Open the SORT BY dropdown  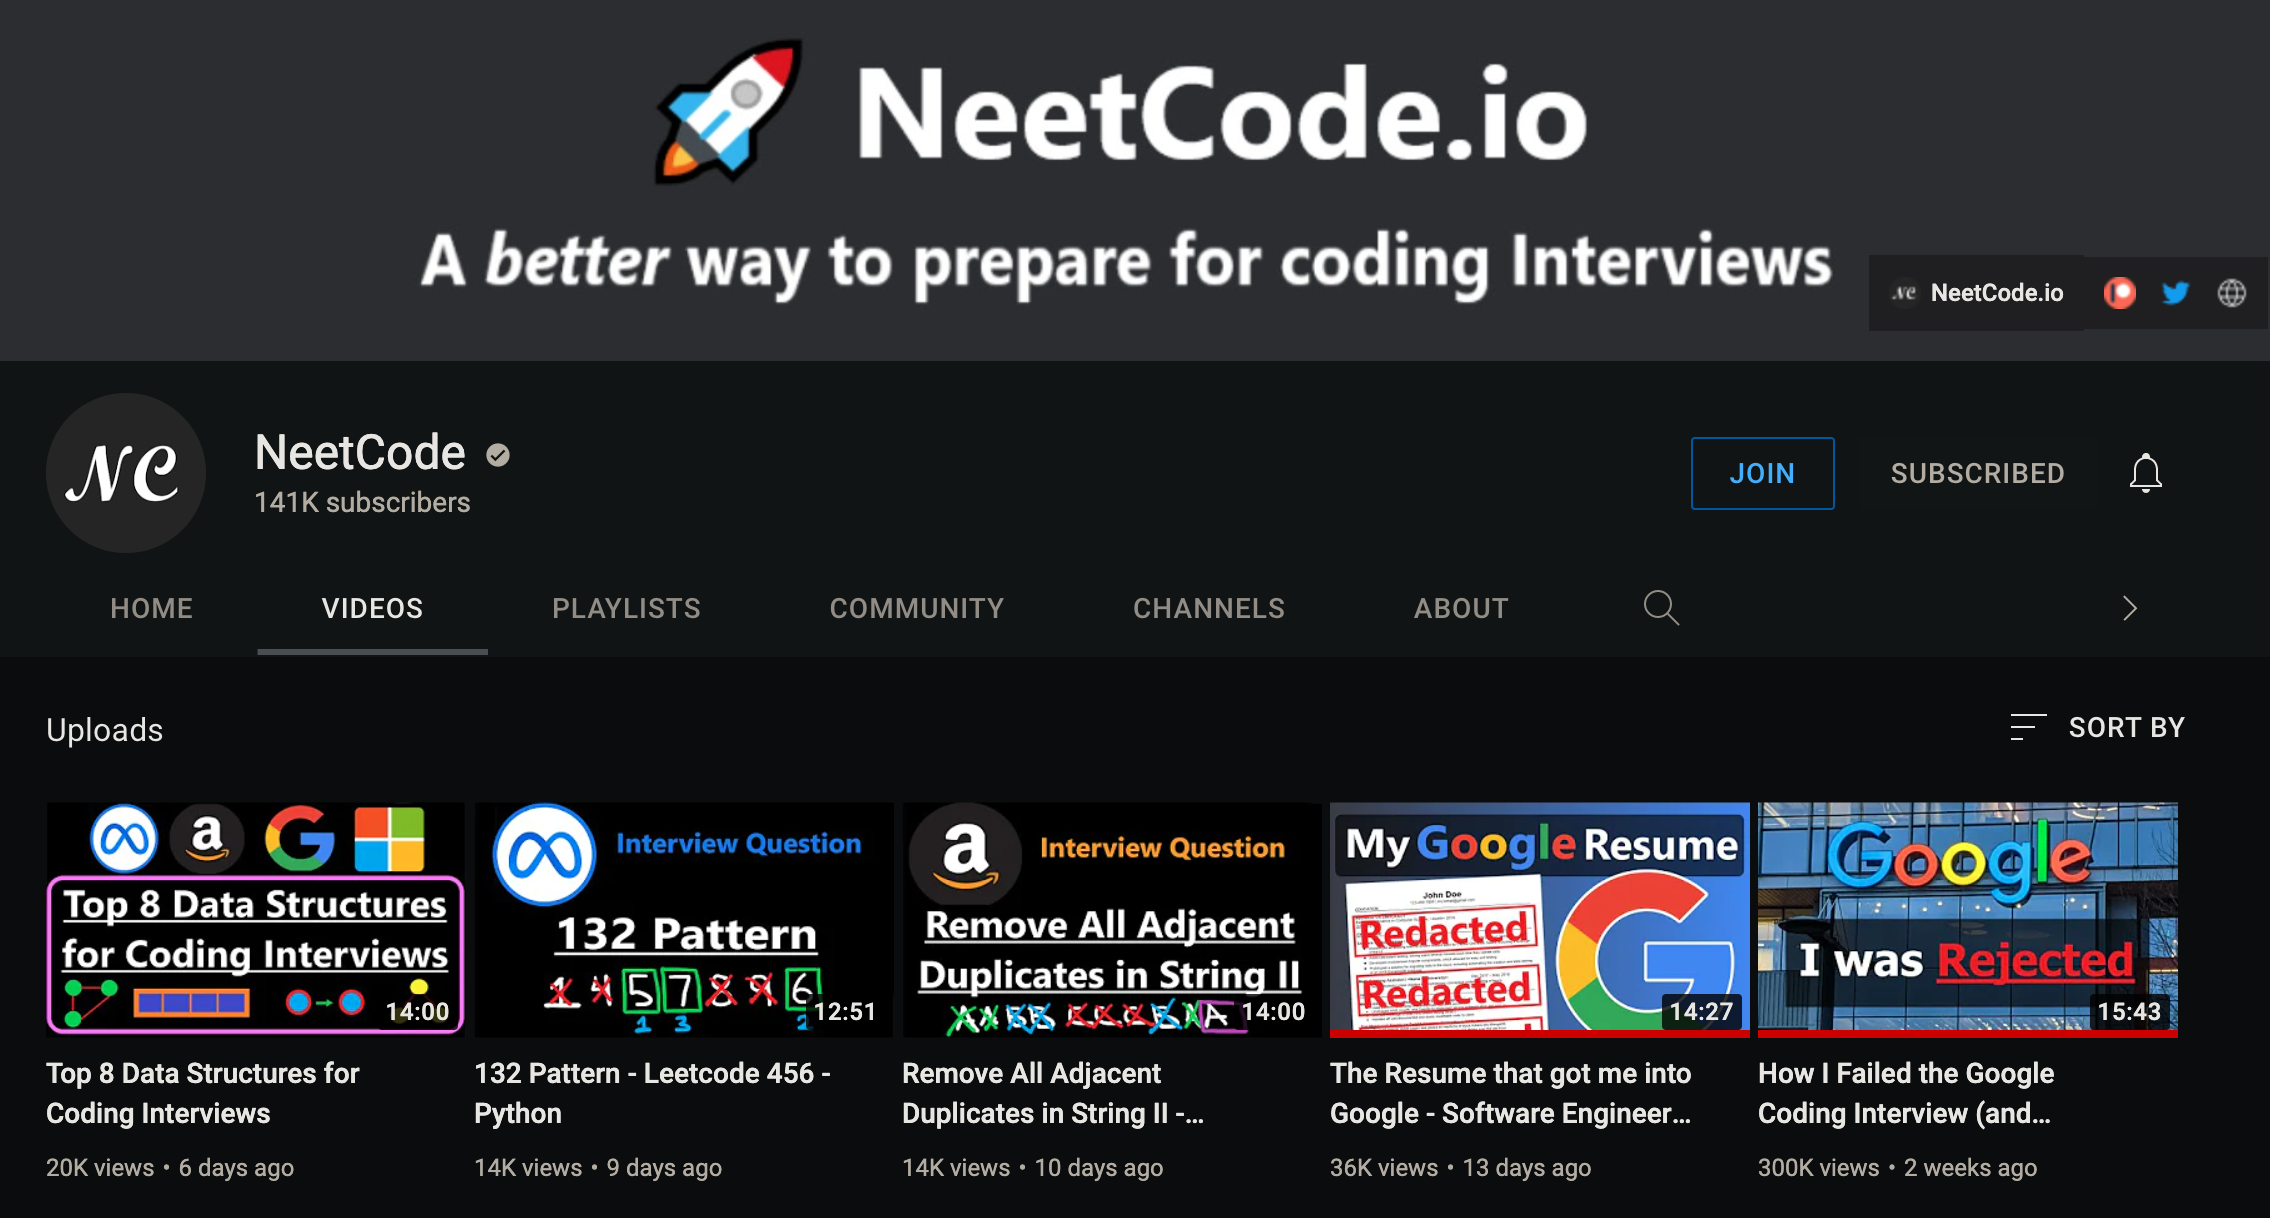click(2097, 727)
